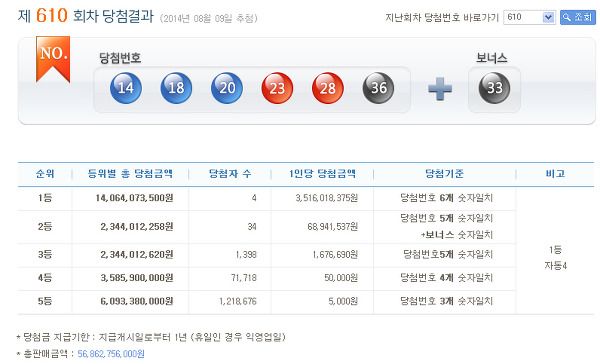Viewport: 600px width, 364px height.
Task: Click total sales amount 56,862,756,000원
Action: click(x=111, y=354)
